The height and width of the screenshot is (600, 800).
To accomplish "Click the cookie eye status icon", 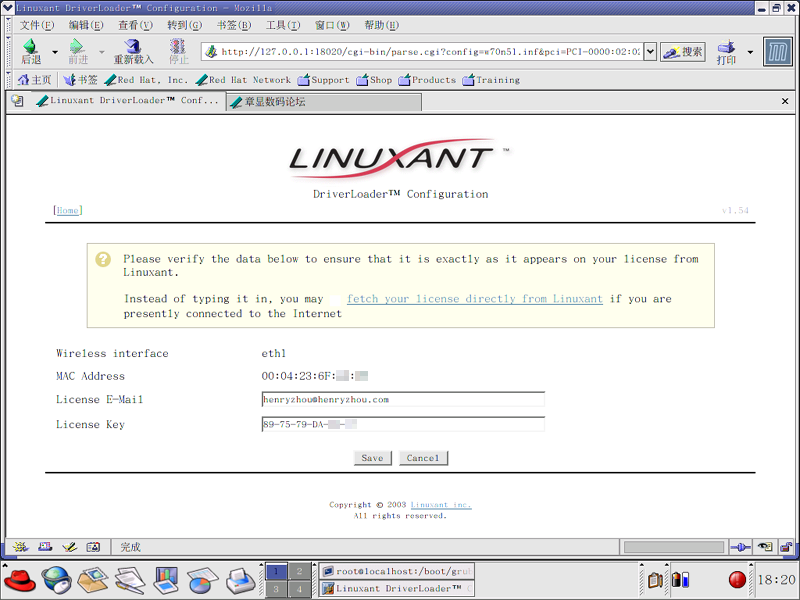I will pyautogui.click(x=764, y=547).
